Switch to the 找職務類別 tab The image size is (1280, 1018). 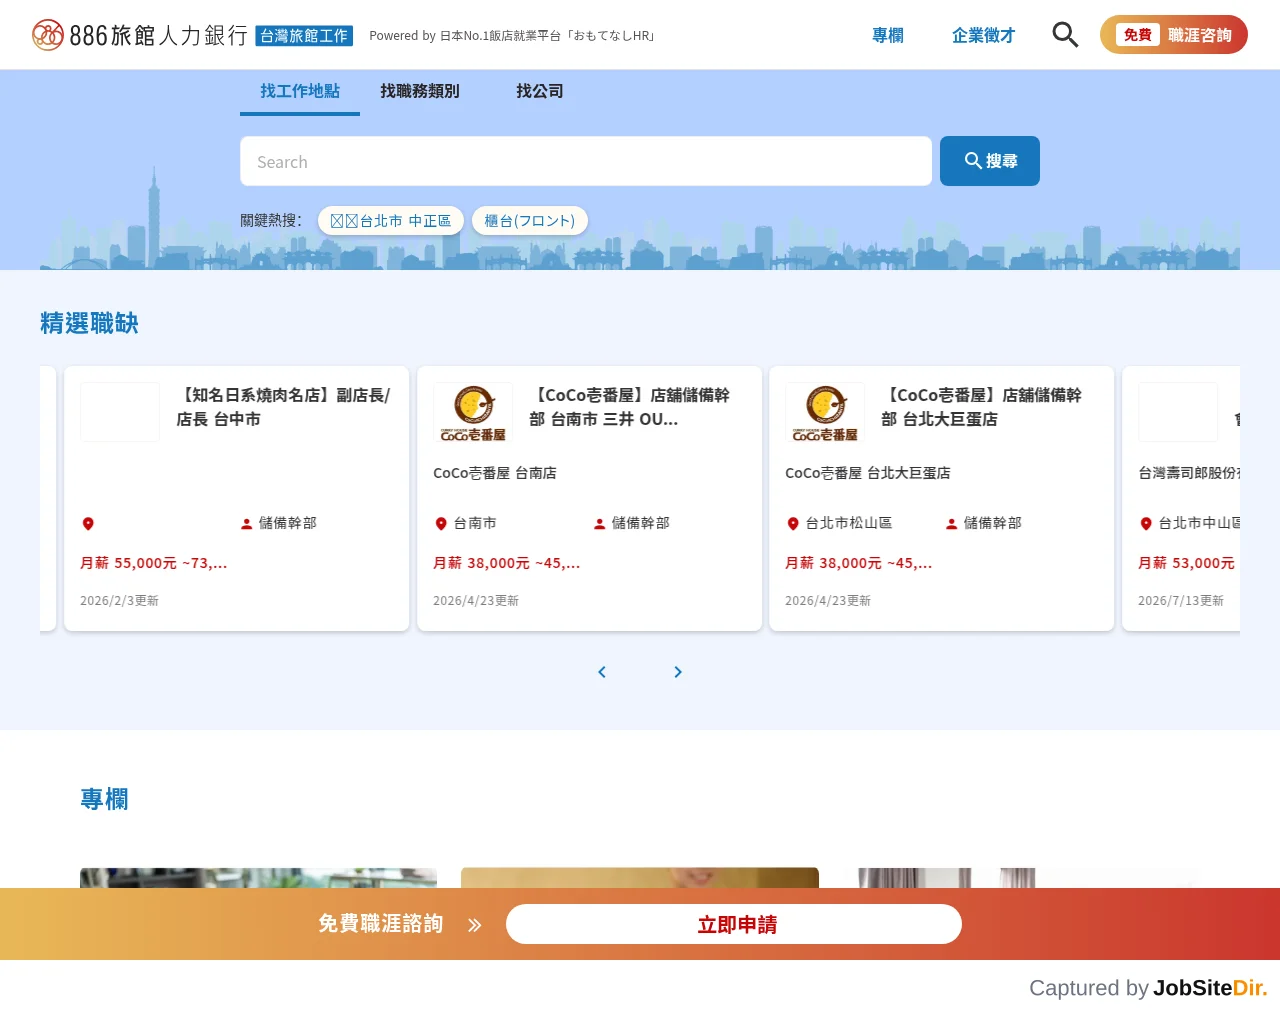[x=420, y=92]
